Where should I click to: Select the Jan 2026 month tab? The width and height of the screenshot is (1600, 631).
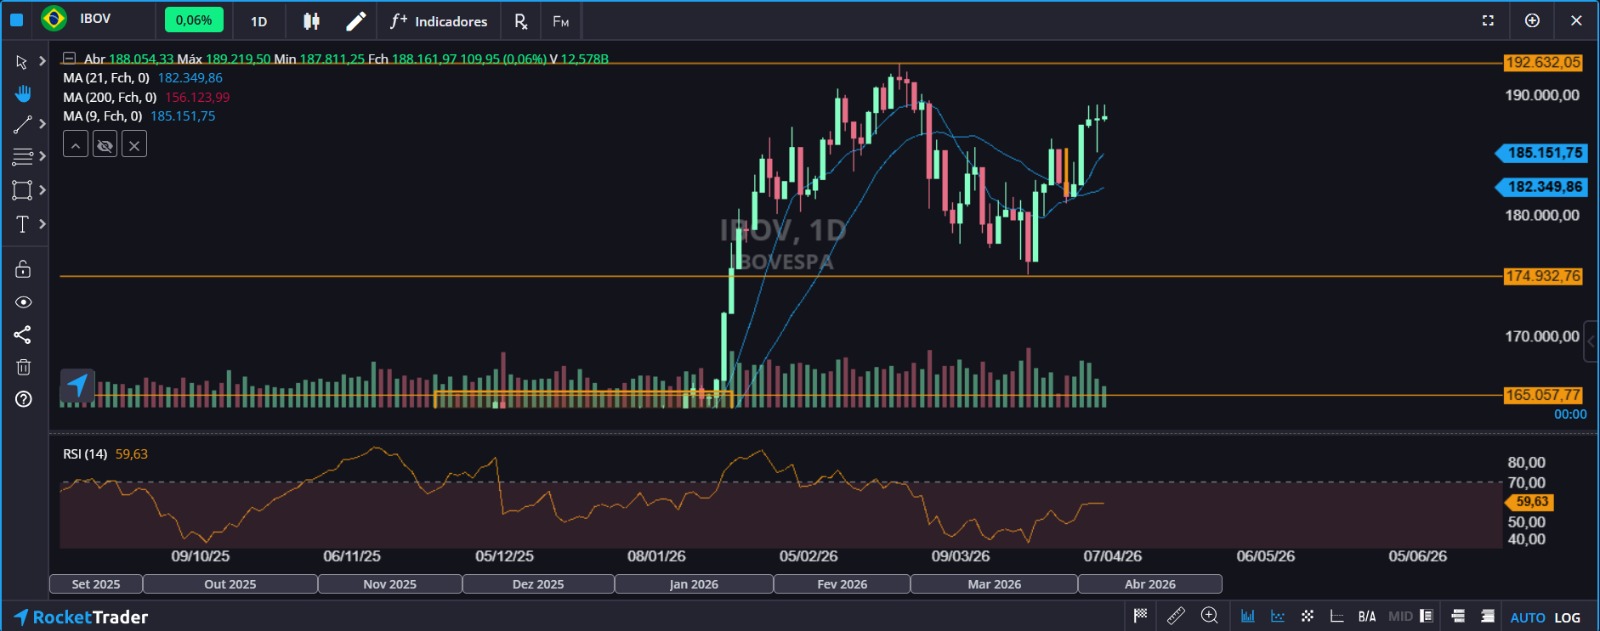click(693, 584)
